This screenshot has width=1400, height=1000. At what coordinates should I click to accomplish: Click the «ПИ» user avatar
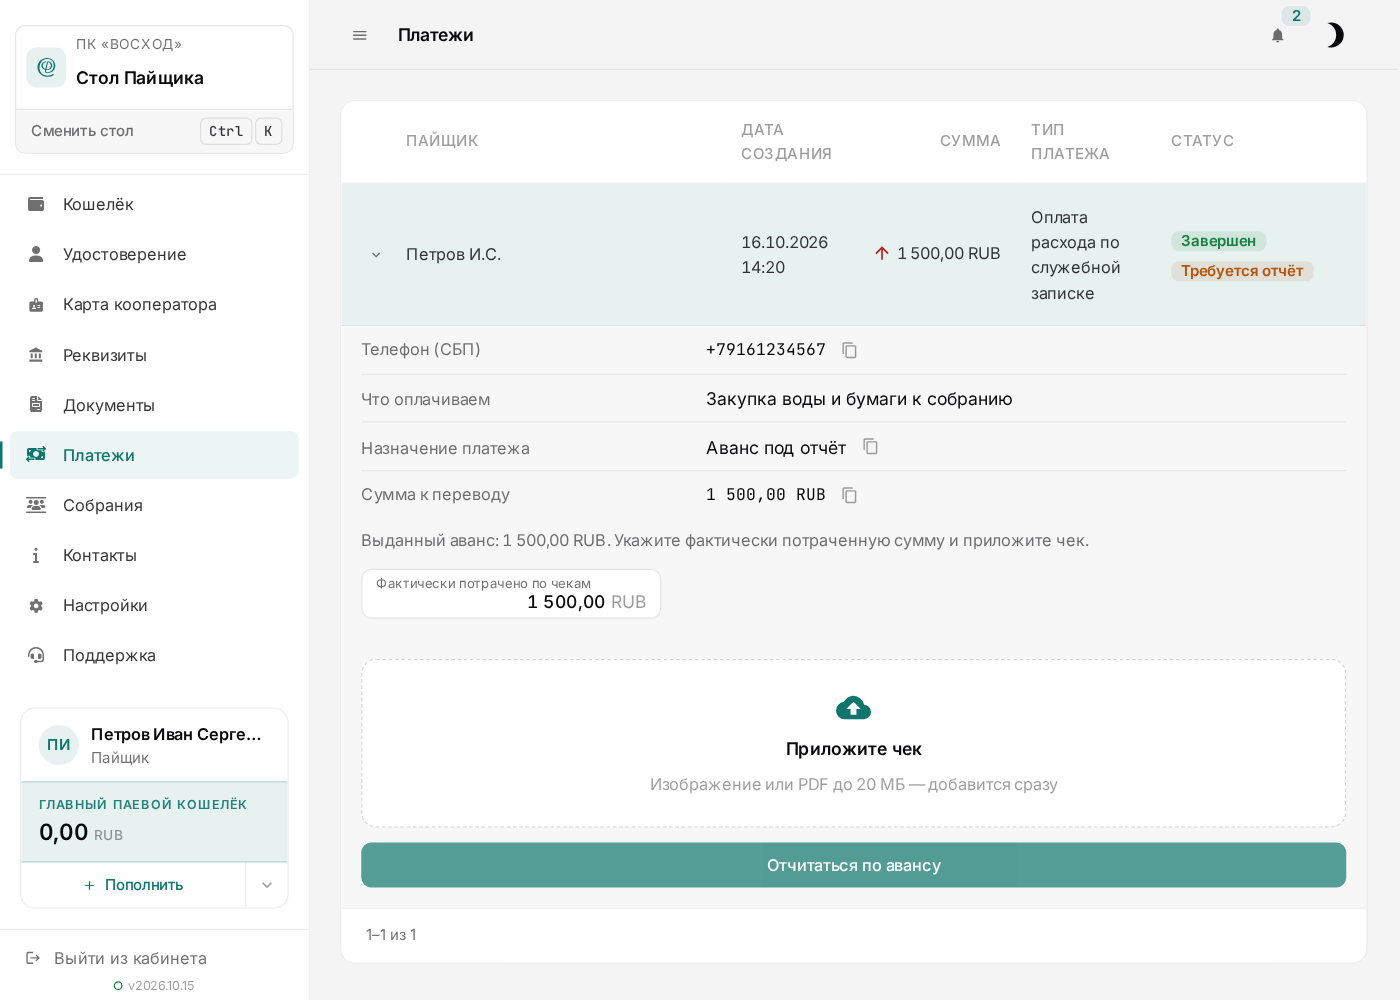pos(59,745)
